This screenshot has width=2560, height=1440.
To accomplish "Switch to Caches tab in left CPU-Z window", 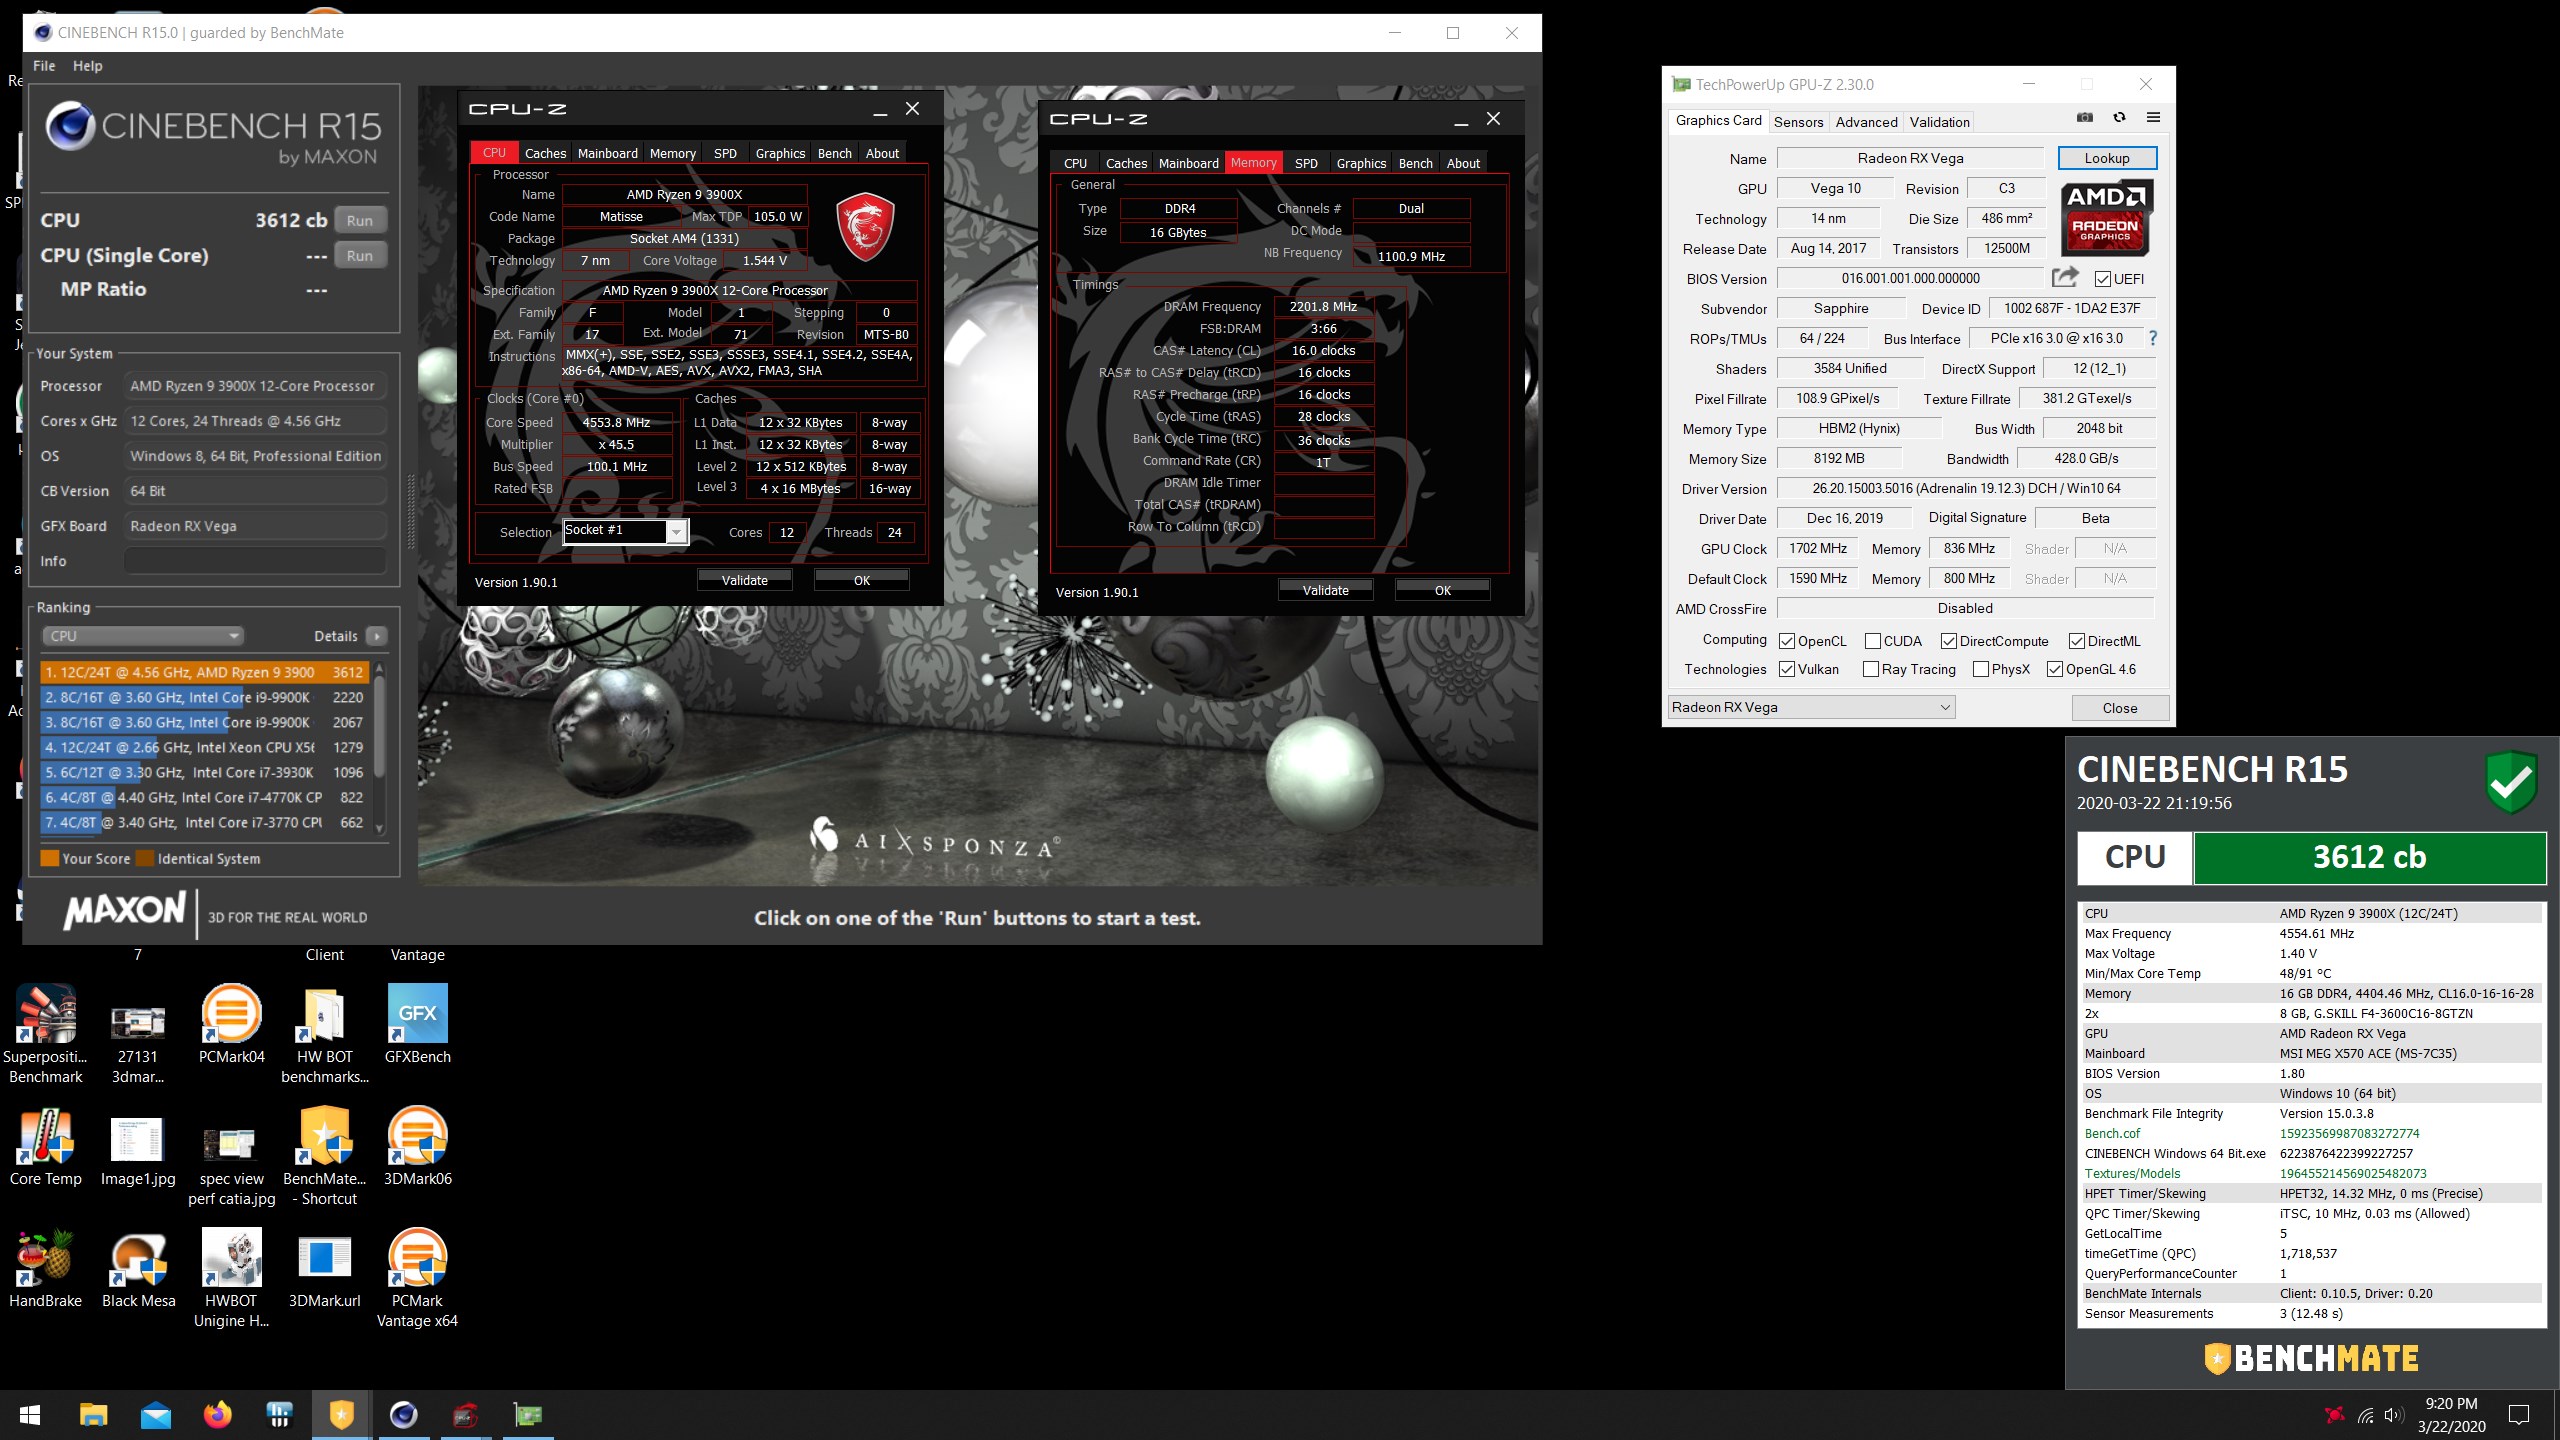I will [545, 153].
